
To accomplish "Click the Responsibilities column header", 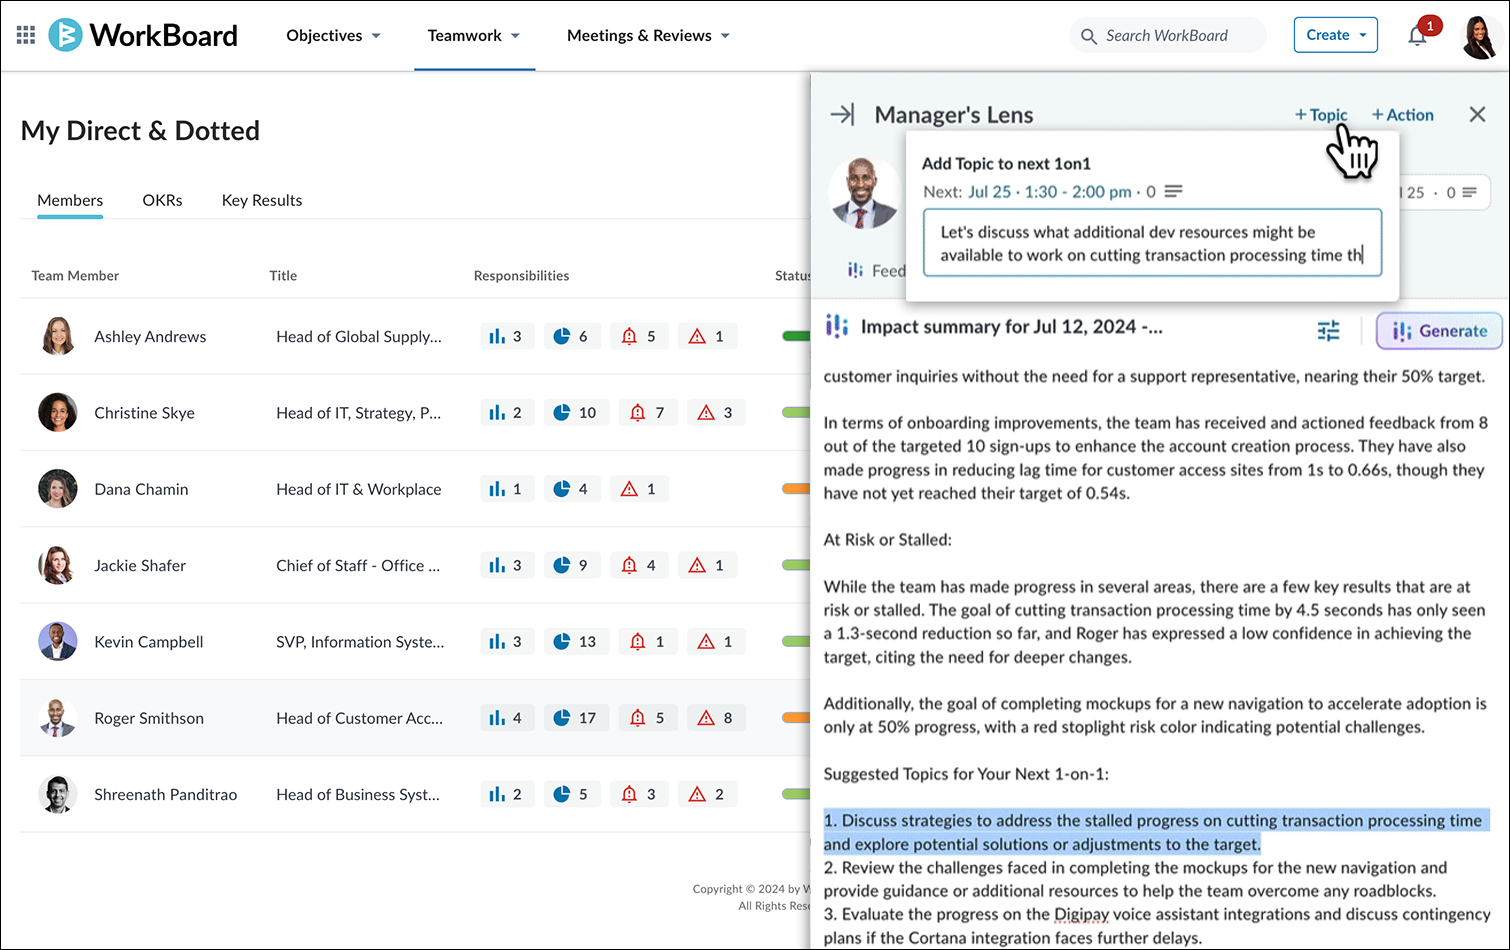I will pyautogui.click(x=521, y=275).
